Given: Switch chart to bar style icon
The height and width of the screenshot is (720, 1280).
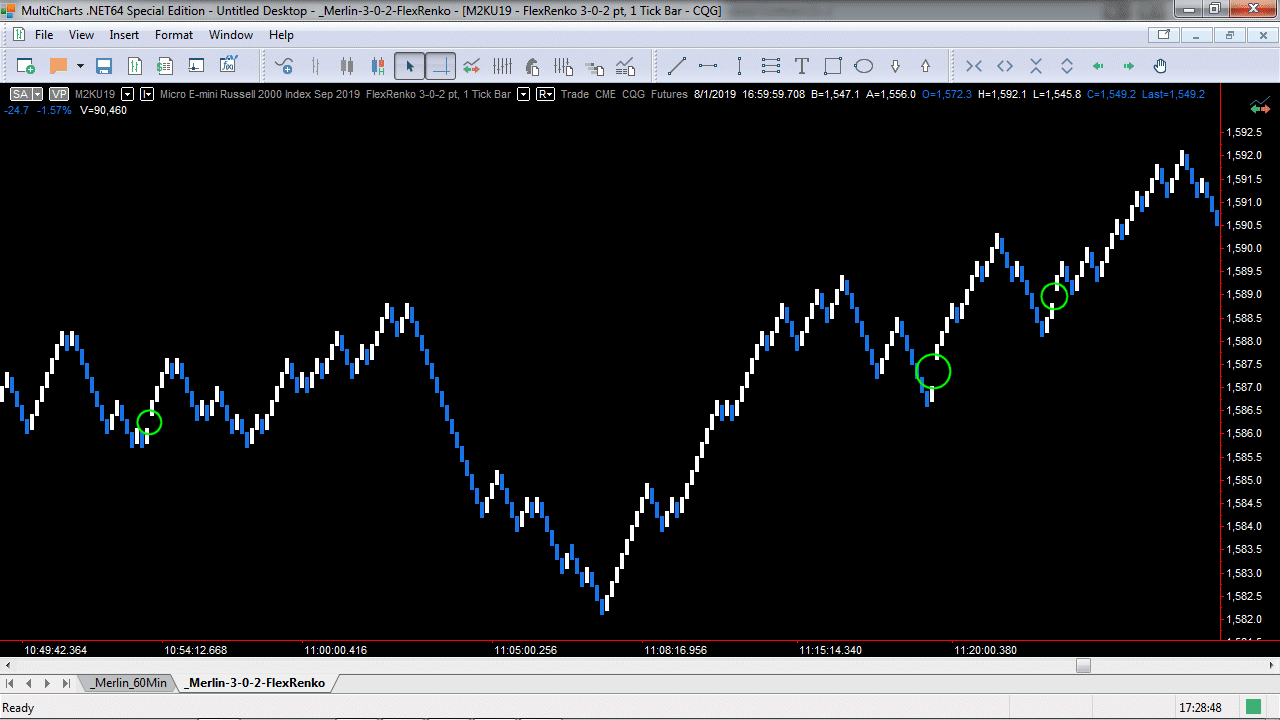Looking at the screenshot, I should [x=316, y=66].
